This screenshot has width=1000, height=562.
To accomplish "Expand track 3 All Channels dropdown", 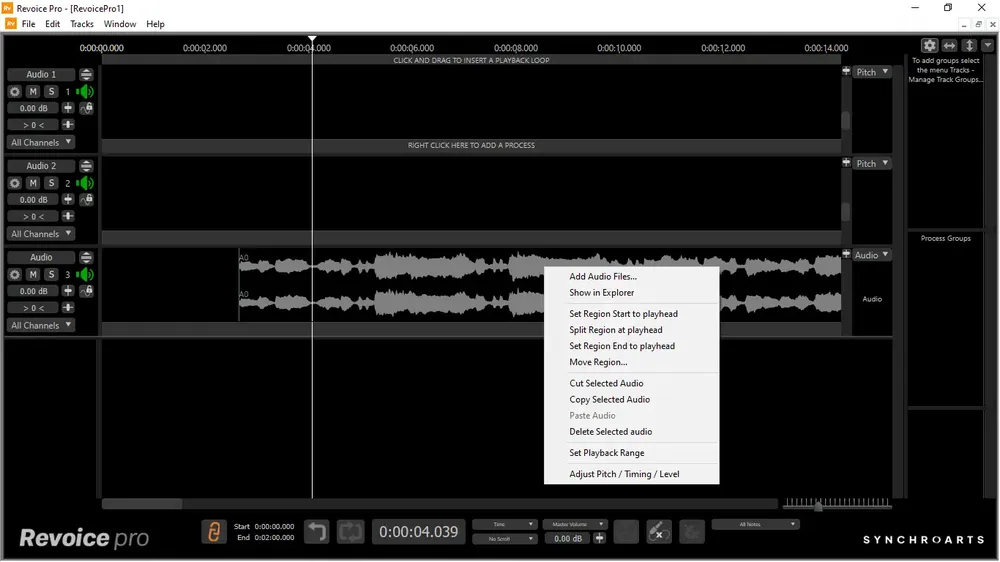I will pyautogui.click(x=41, y=325).
